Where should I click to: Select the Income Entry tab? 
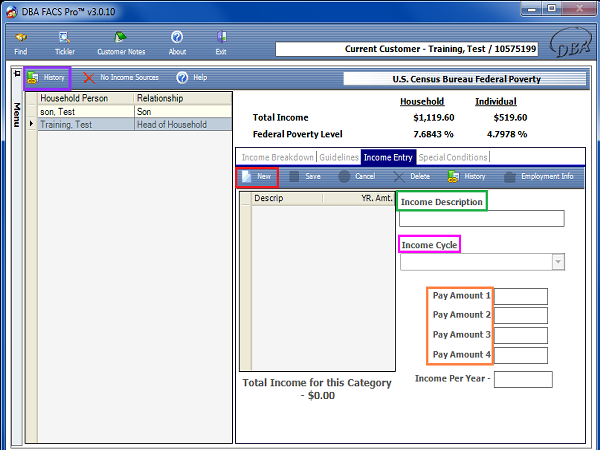click(x=388, y=157)
